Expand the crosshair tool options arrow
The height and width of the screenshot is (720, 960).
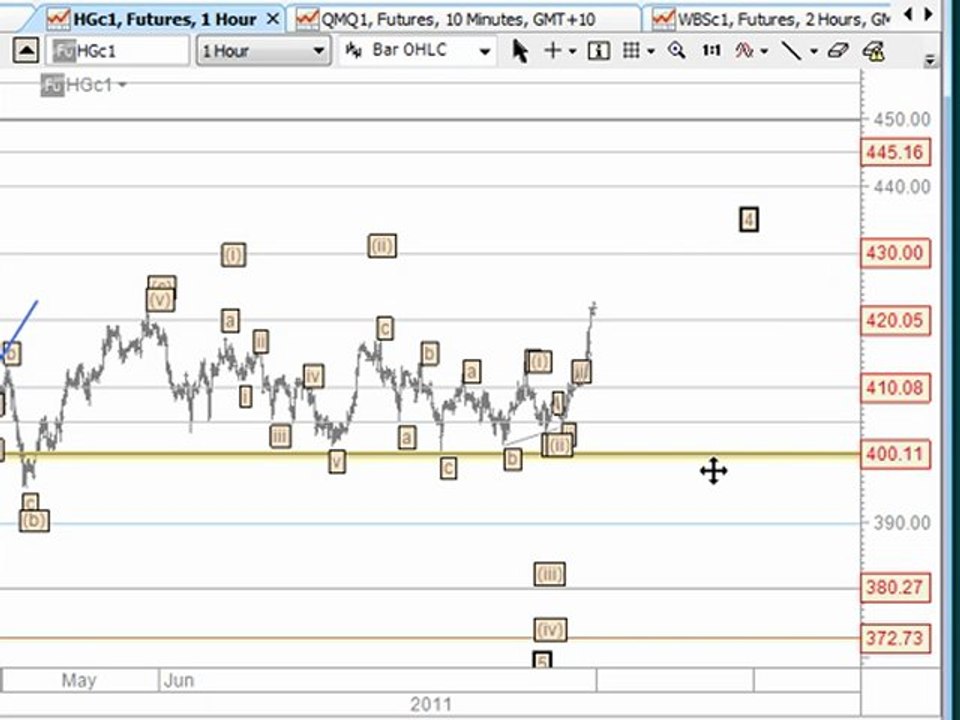point(573,51)
